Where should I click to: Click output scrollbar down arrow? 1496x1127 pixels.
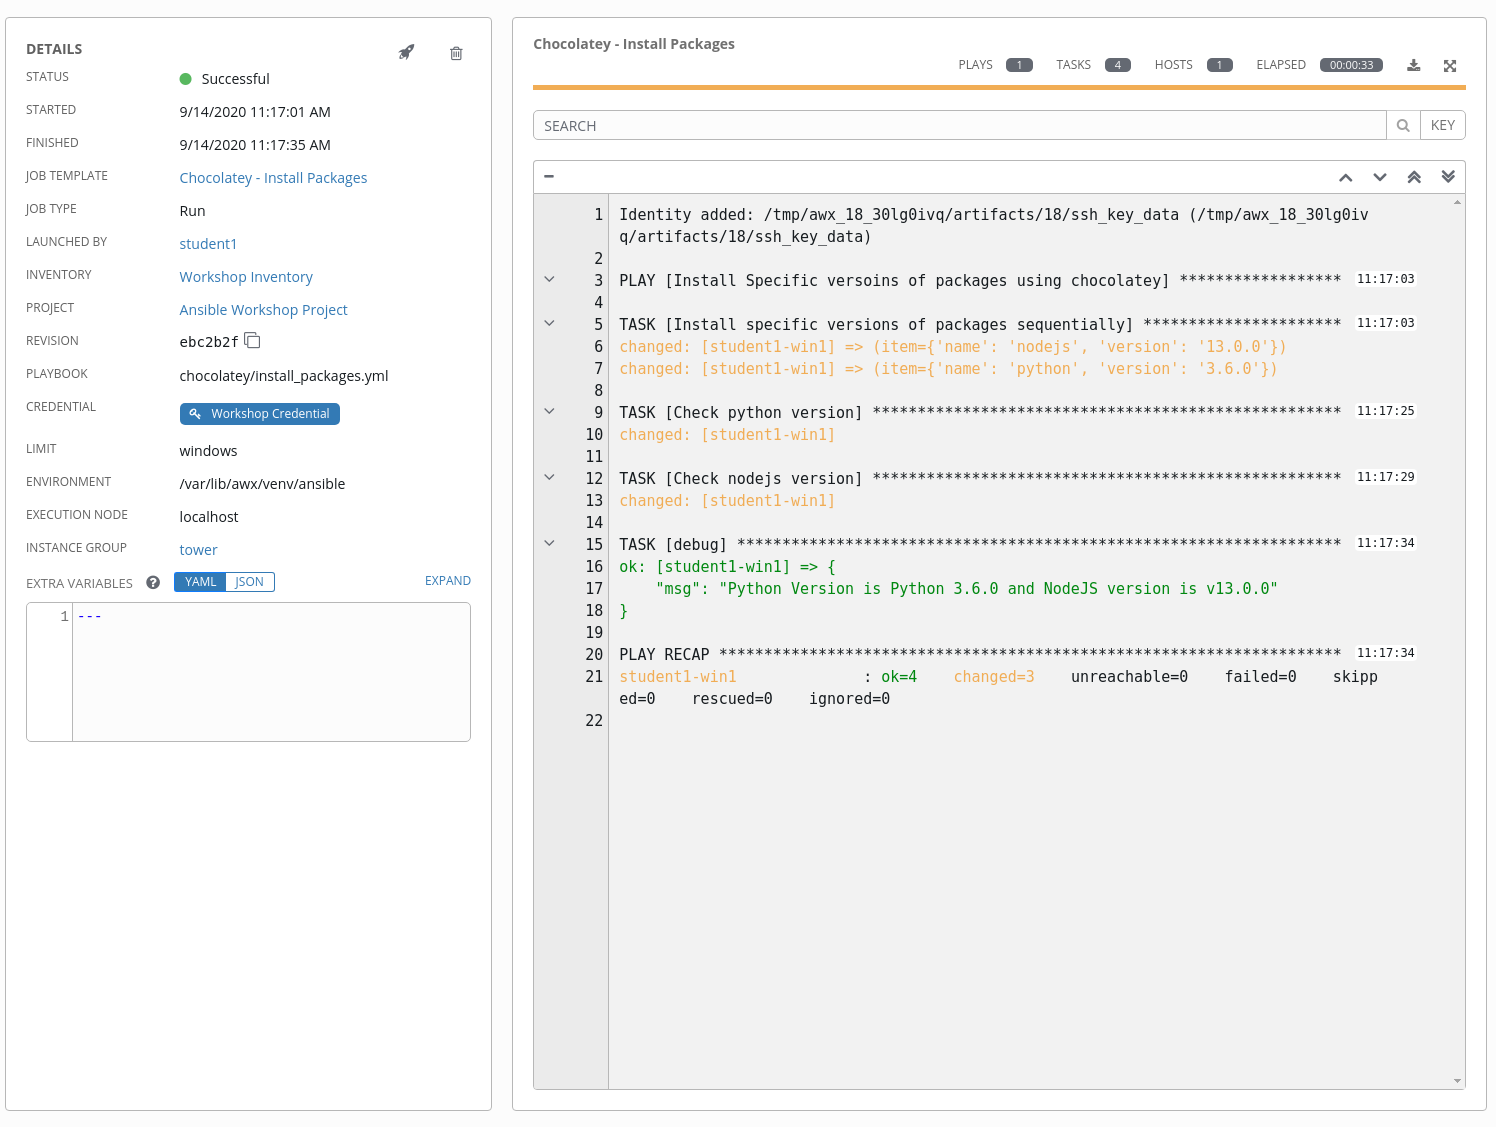click(x=1457, y=1081)
